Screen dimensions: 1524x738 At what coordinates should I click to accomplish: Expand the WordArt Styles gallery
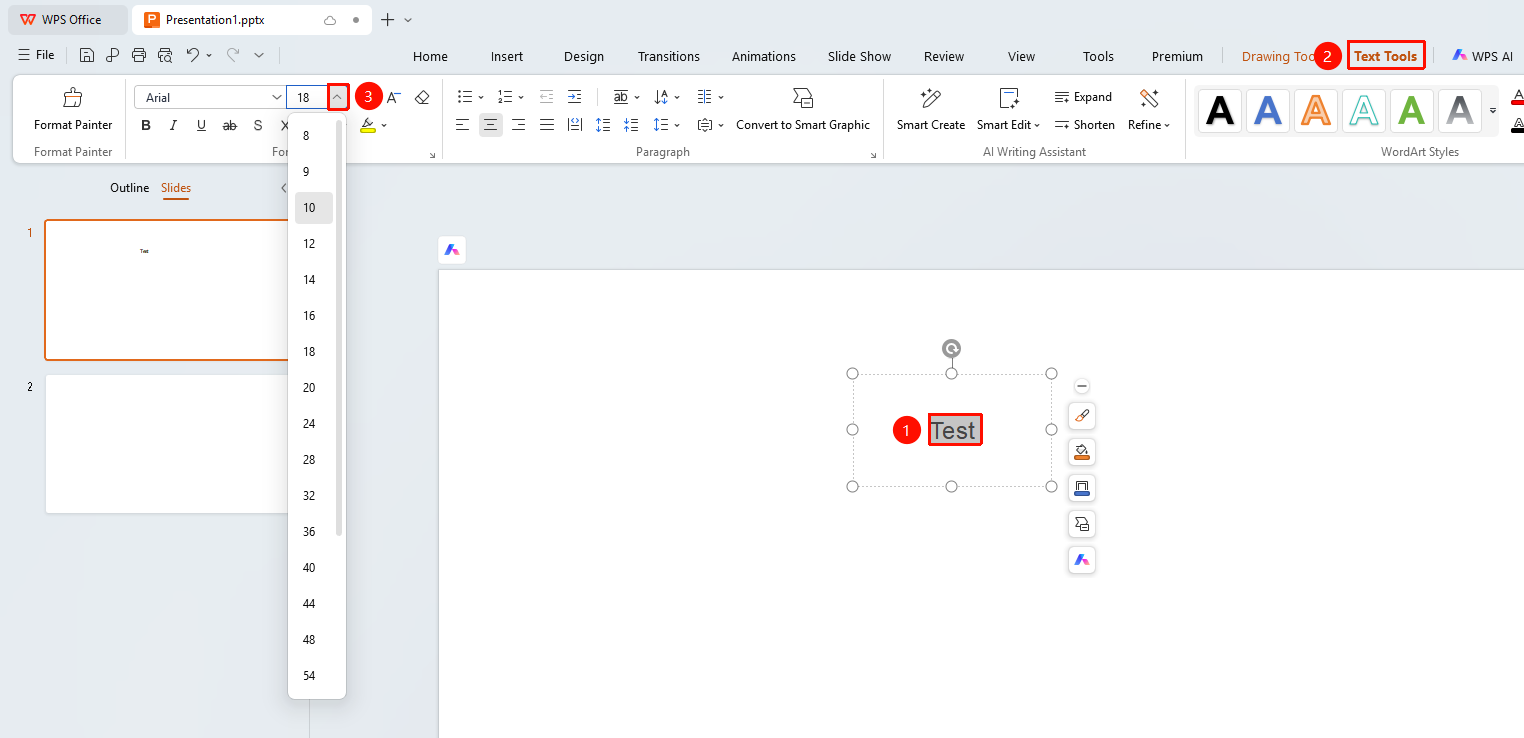point(1493,110)
